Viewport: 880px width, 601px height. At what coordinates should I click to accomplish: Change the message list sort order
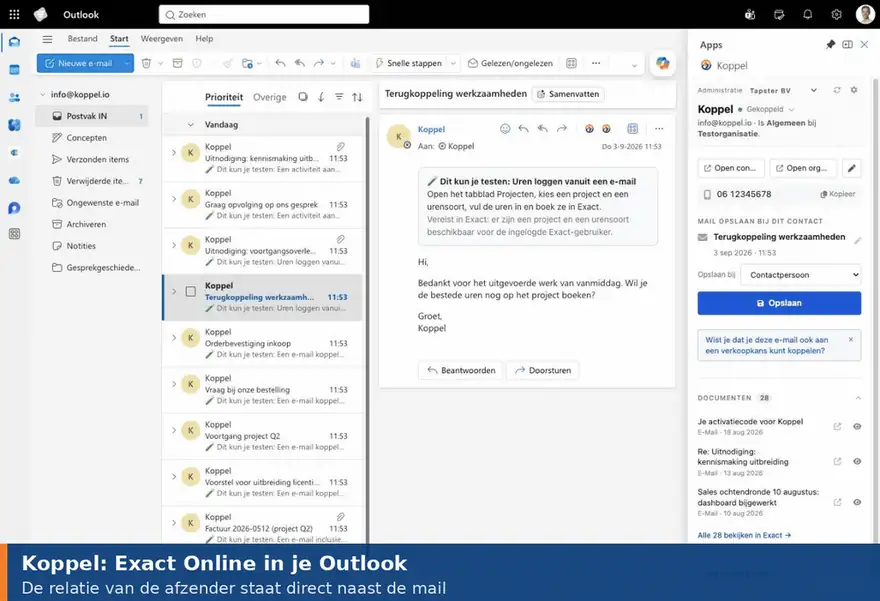[x=357, y=97]
